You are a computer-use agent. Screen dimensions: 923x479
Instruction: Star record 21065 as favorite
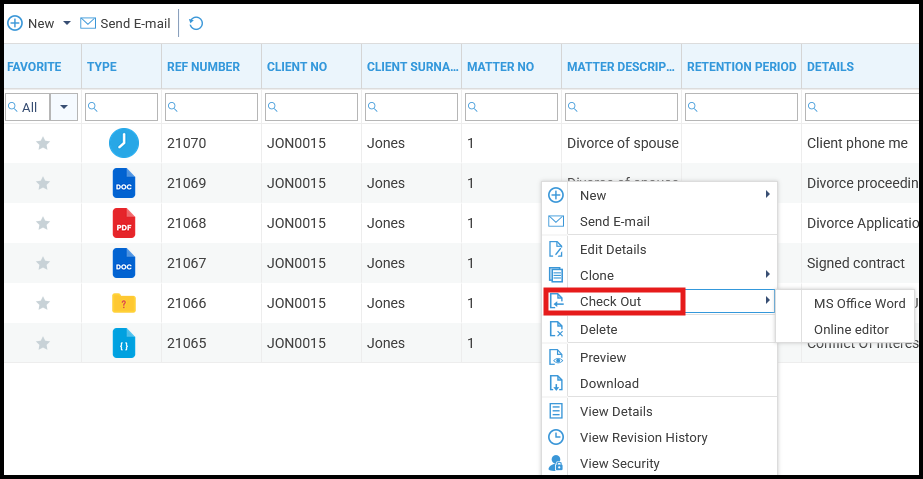(x=43, y=343)
